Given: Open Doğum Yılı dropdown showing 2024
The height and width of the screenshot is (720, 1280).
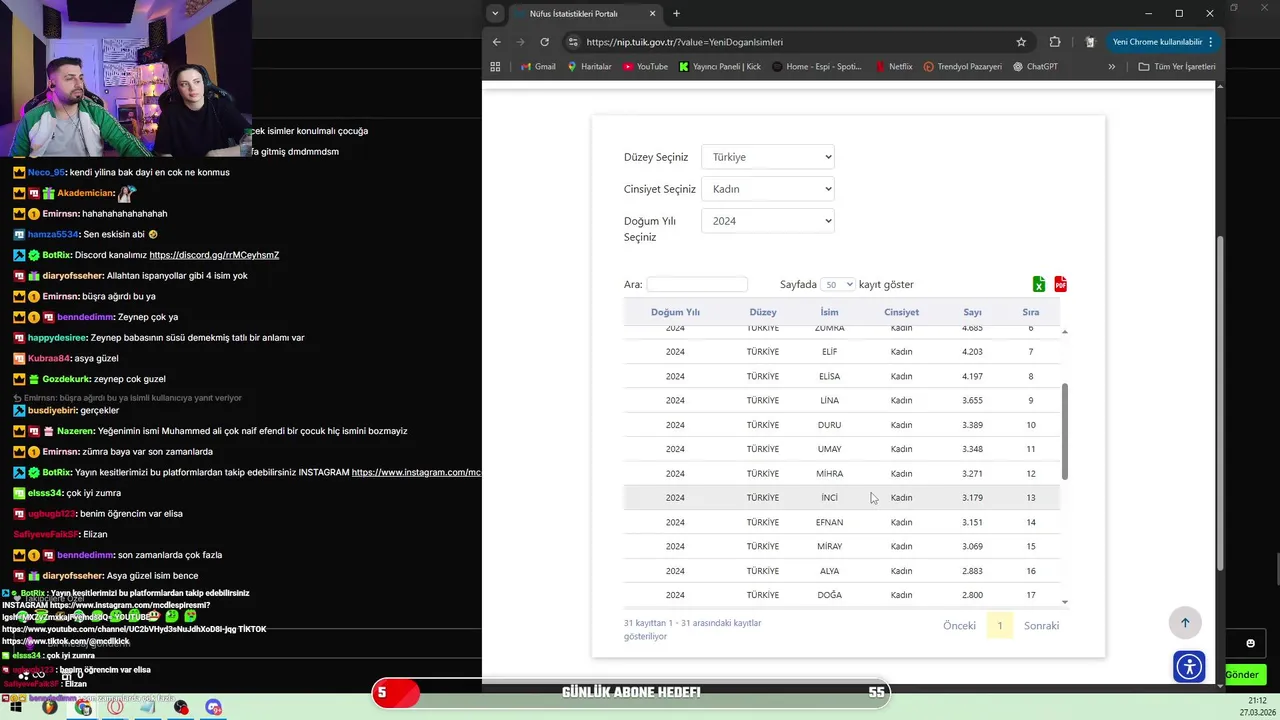Looking at the screenshot, I should (767, 221).
